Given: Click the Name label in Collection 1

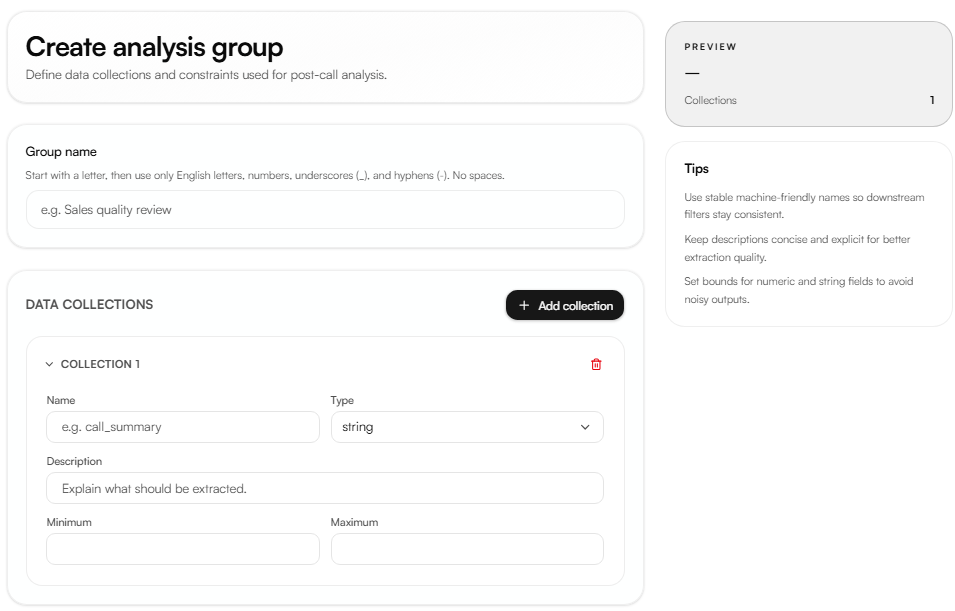Looking at the screenshot, I should pos(61,400).
